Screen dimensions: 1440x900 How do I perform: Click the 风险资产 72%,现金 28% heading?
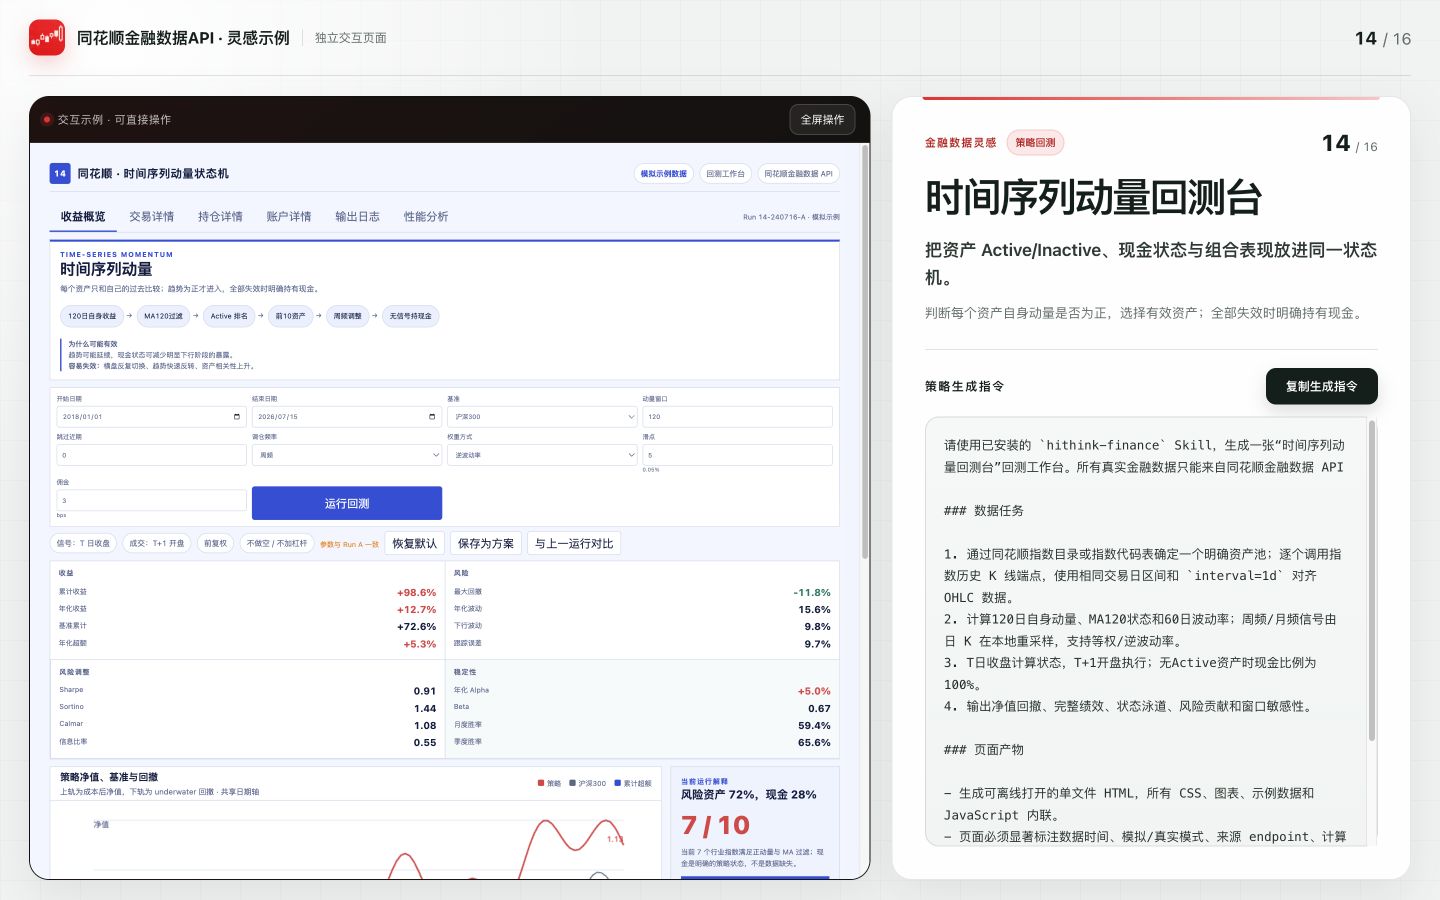[x=749, y=795]
